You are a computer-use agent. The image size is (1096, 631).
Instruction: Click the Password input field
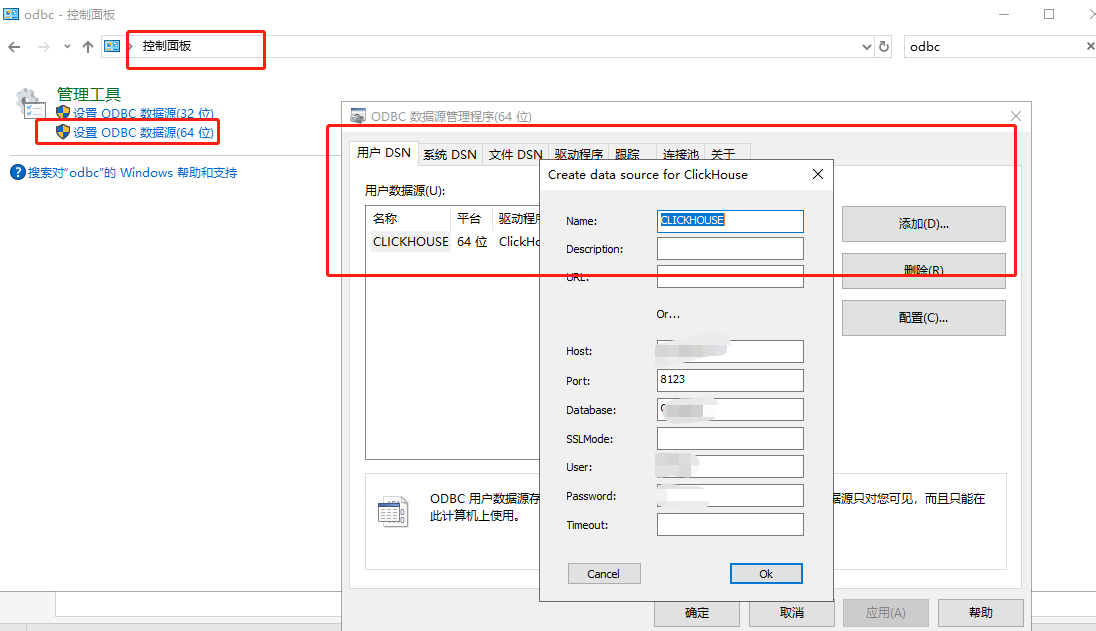pyautogui.click(x=730, y=495)
